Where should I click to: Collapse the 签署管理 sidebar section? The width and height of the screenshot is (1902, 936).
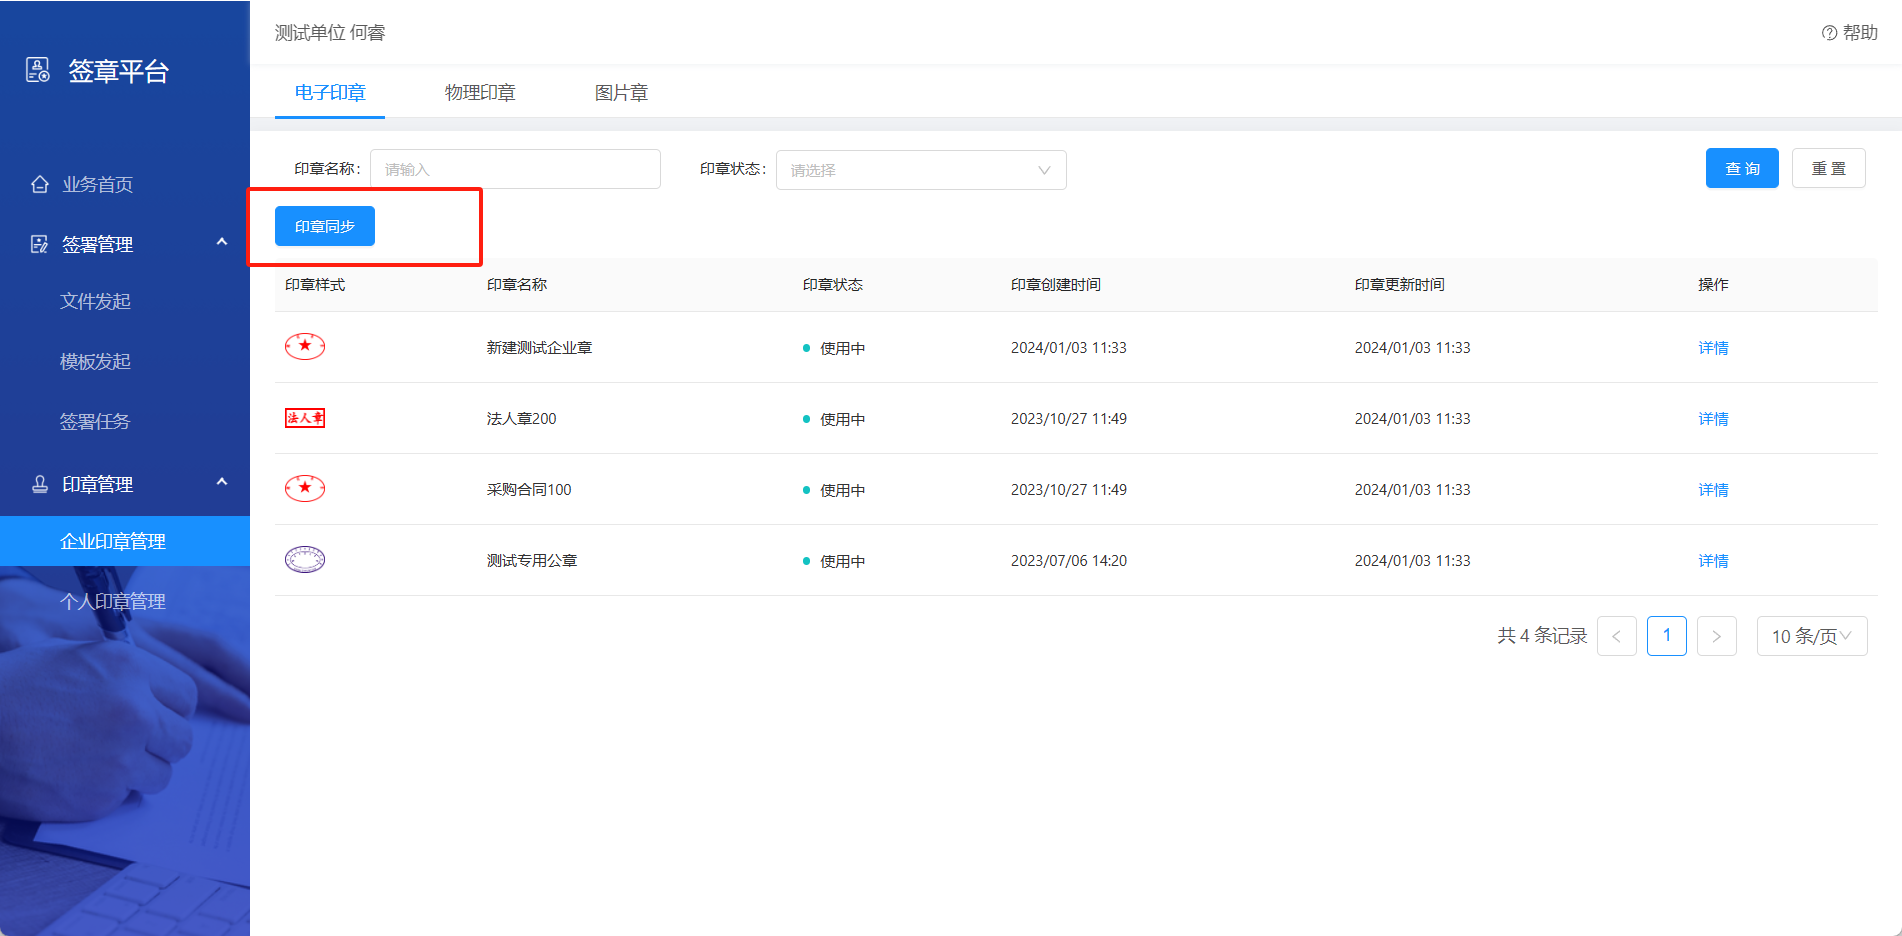pyautogui.click(x=222, y=242)
